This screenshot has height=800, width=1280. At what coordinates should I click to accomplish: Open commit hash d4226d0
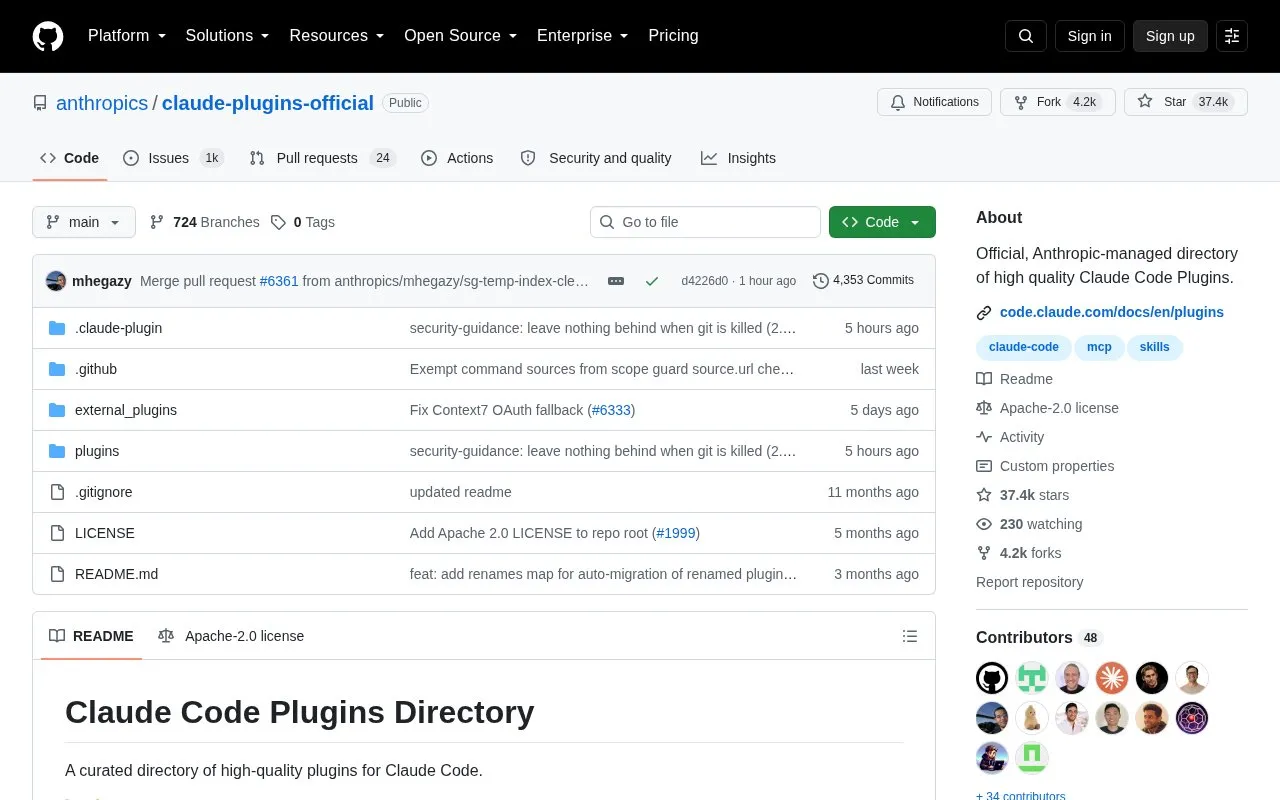coord(705,281)
